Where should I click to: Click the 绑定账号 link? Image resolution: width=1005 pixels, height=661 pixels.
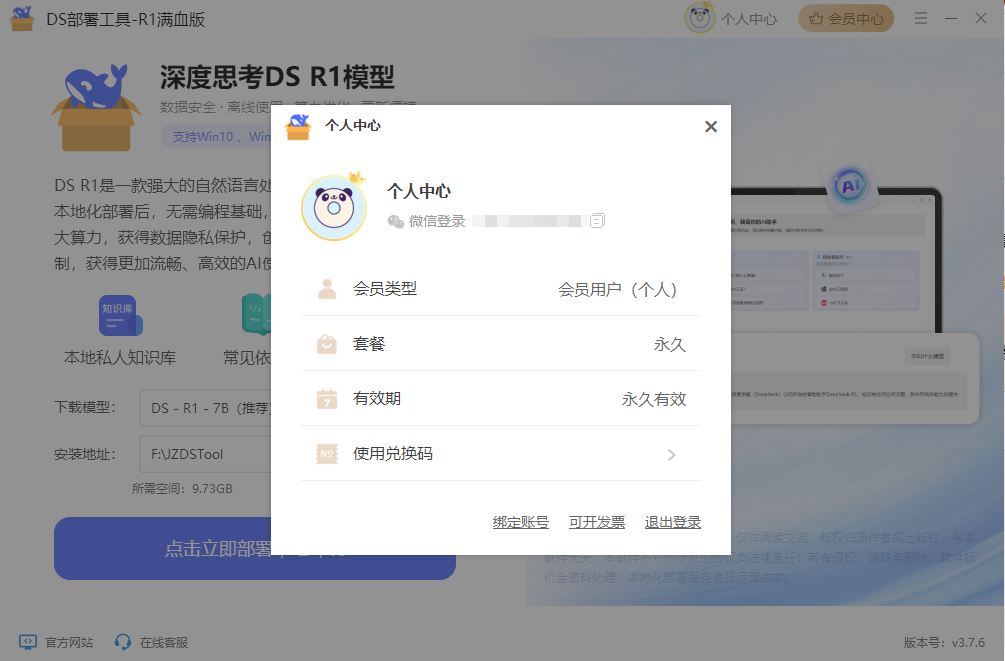520,523
